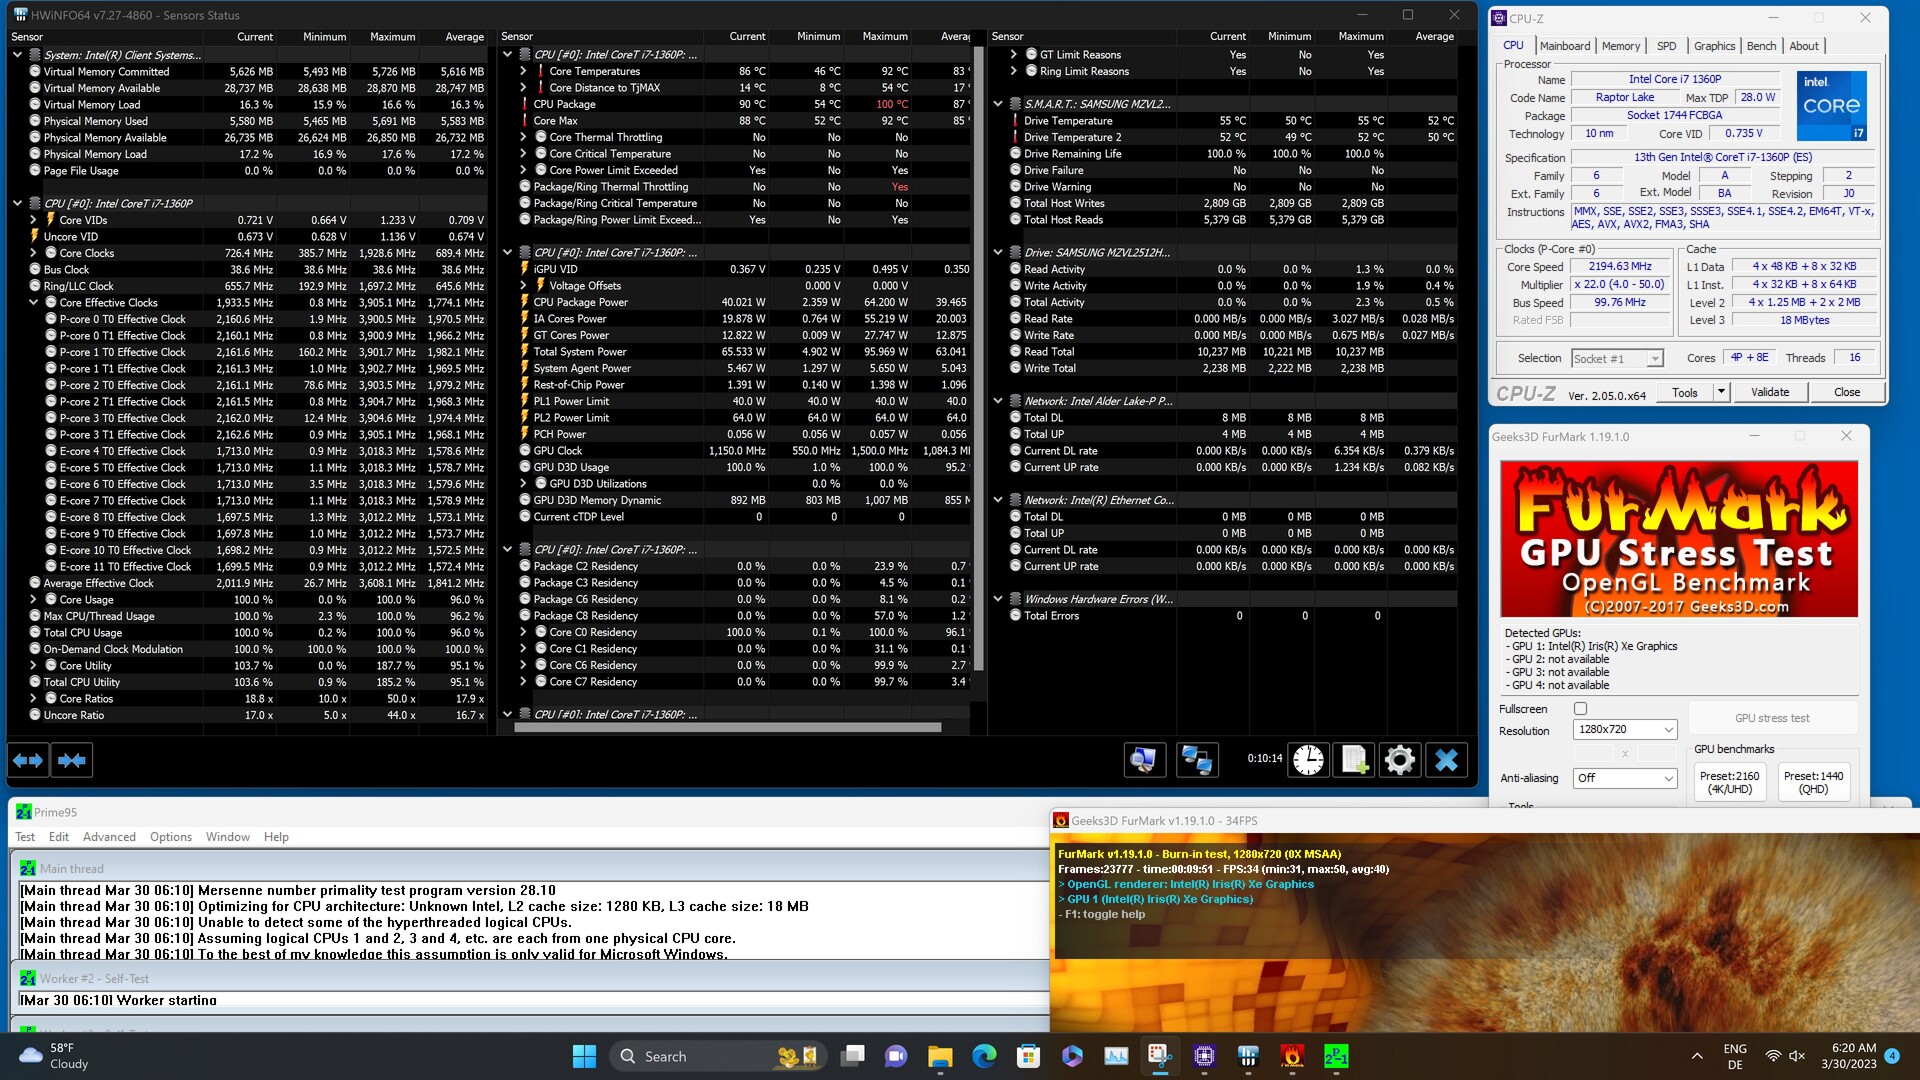Click the horizontal scrollbar under middle sensor panel
Viewport: 1920px width, 1080px height.
(x=727, y=728)
